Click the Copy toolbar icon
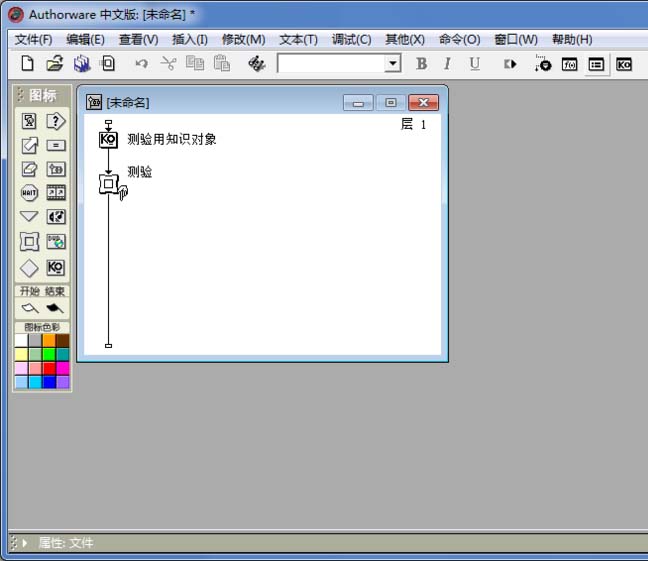 point(195,64)
